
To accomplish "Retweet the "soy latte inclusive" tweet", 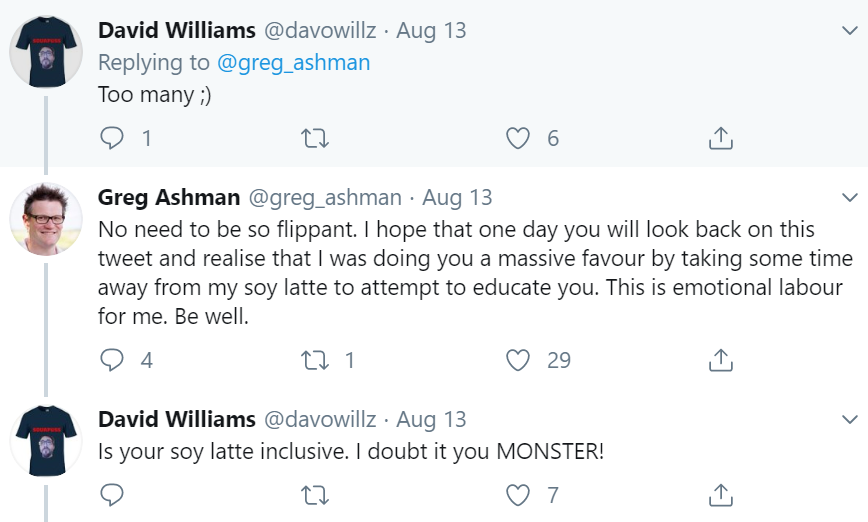I will [x=314, y=494].
